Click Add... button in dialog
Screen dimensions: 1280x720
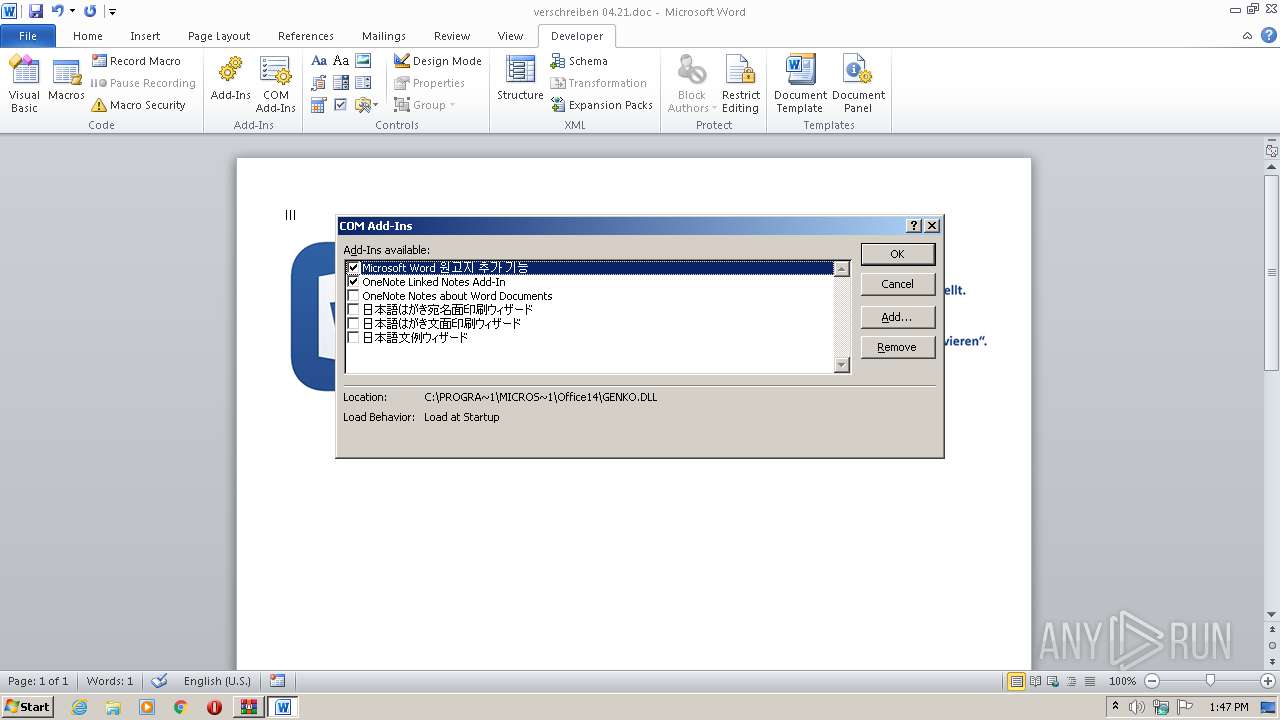point(897,317)
